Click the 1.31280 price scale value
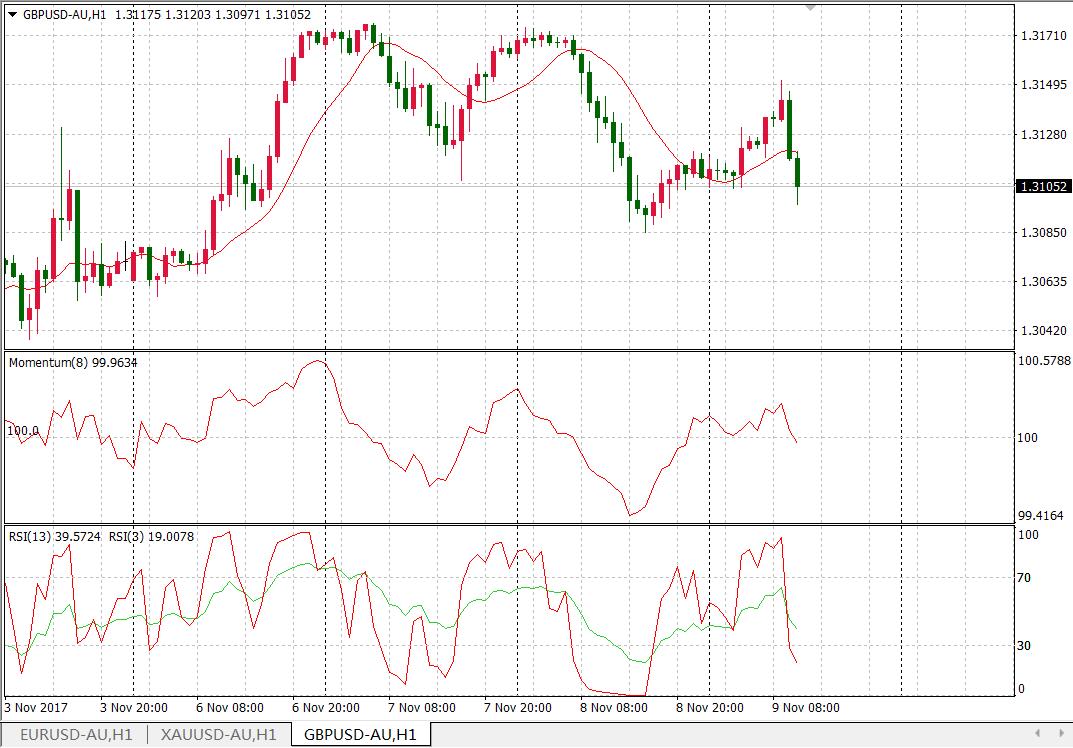The width and height of the screenshot is (1073, 748). click(x=1043, y=134)
